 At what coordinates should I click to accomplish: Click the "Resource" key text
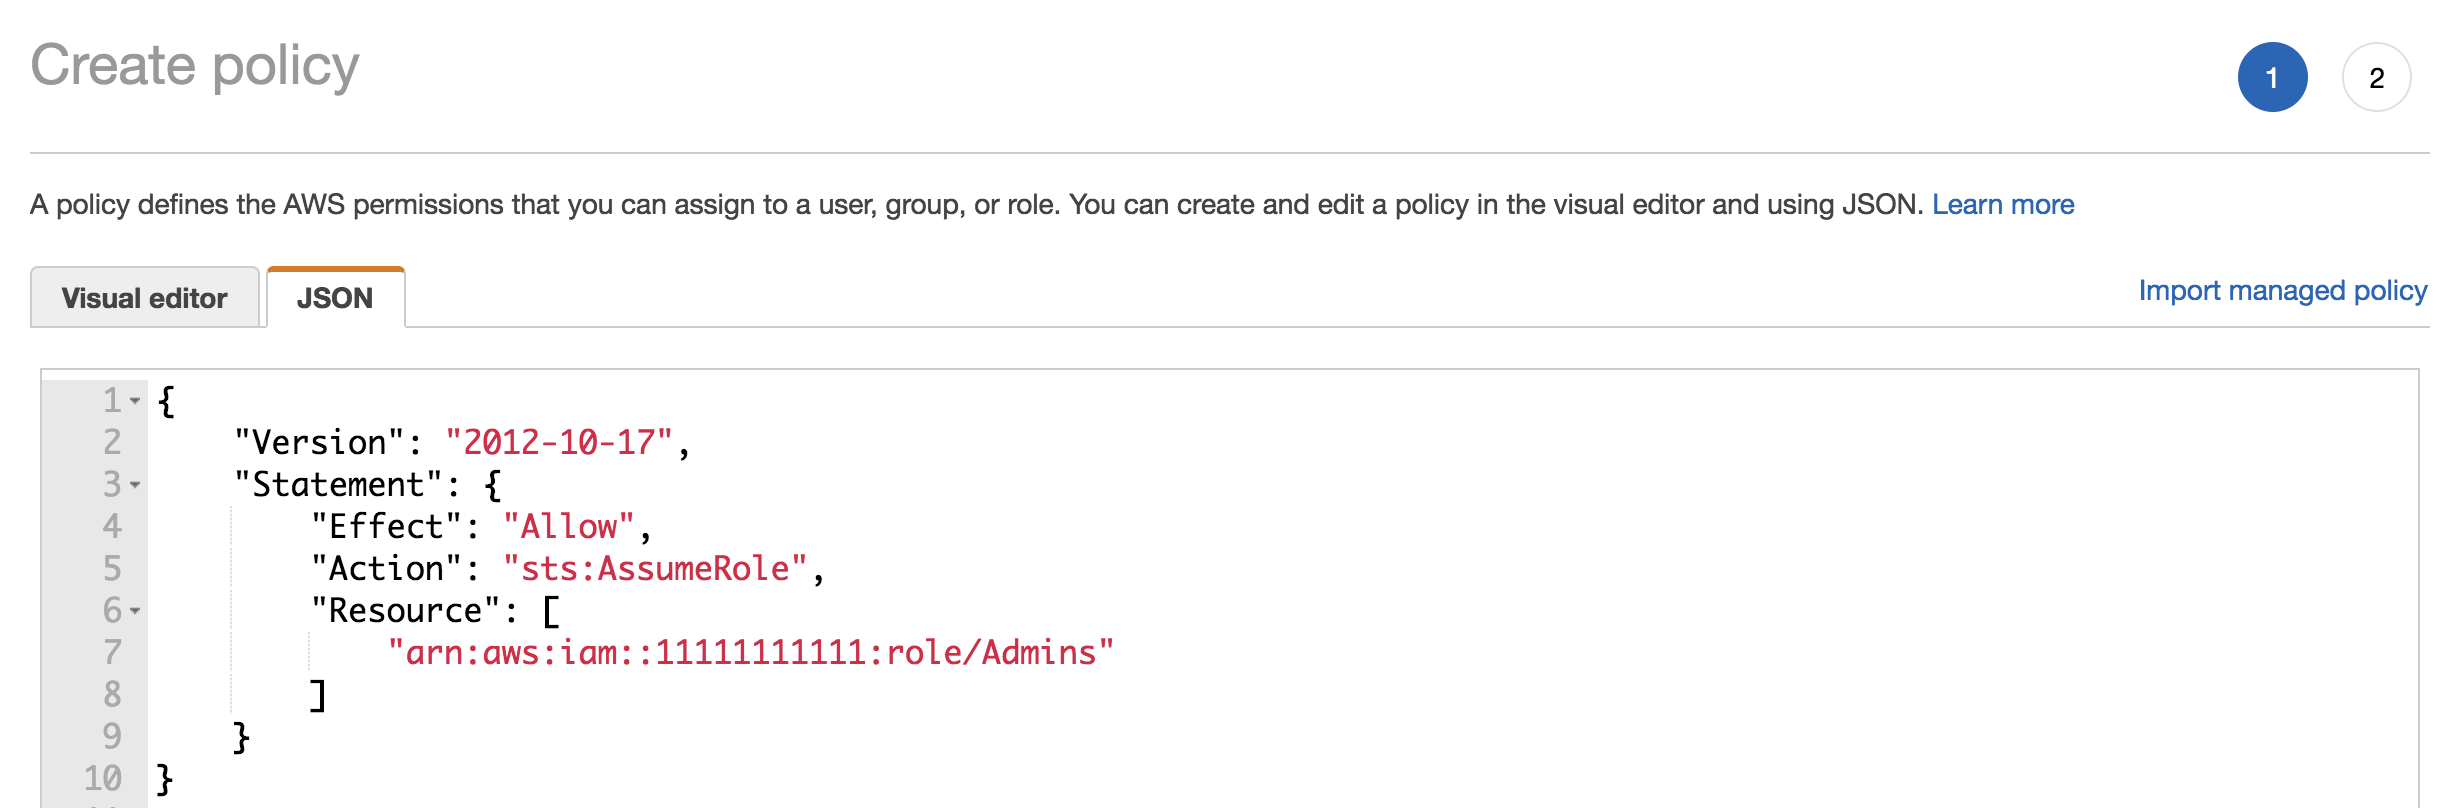pyautogui.click(x=405, y=610)
